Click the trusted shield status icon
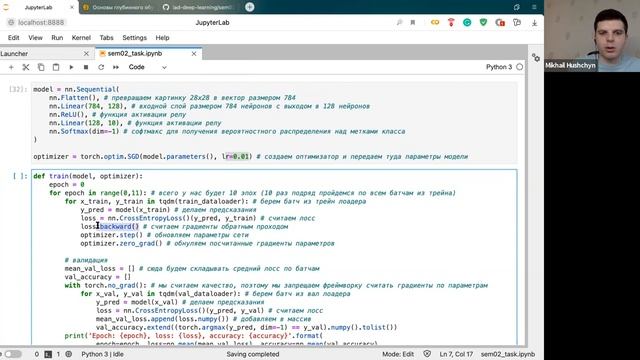The width and height of the screenshot is (640, 360). [x=427, y=354]
